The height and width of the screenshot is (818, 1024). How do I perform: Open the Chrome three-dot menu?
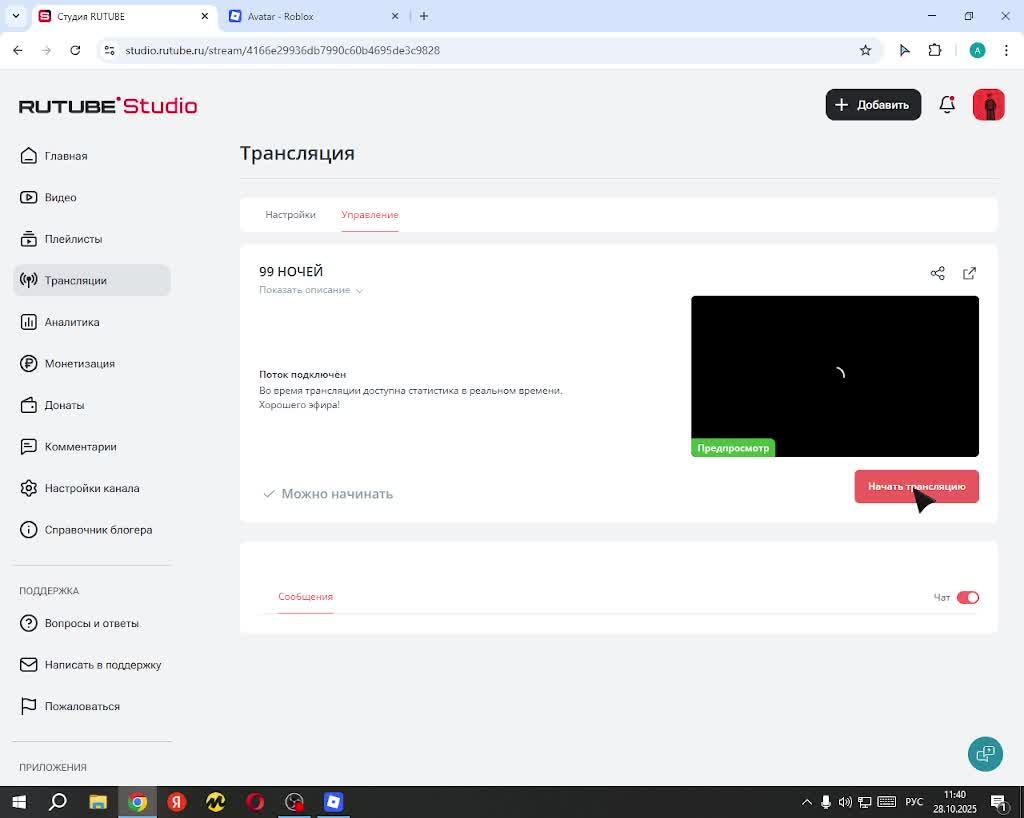coord(1006,50)
